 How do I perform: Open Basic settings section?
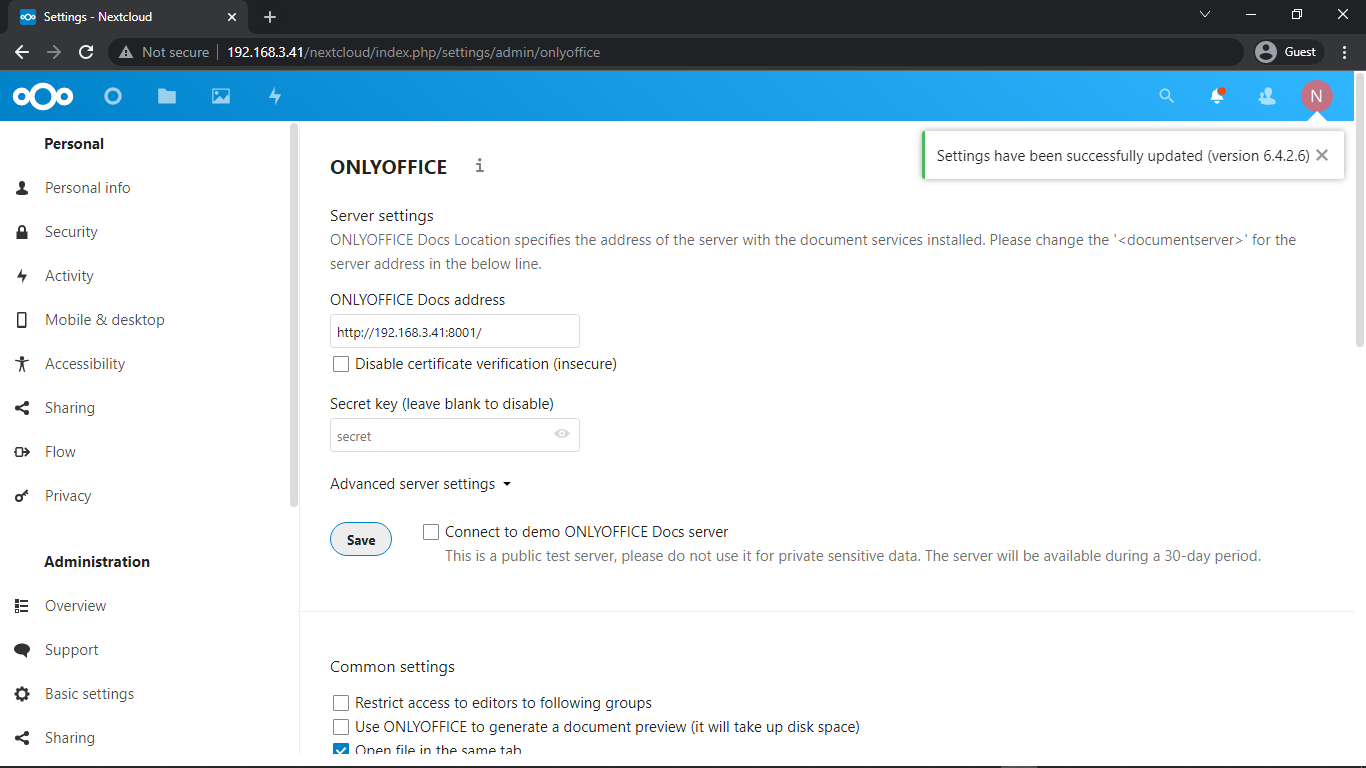pos(89,694)
